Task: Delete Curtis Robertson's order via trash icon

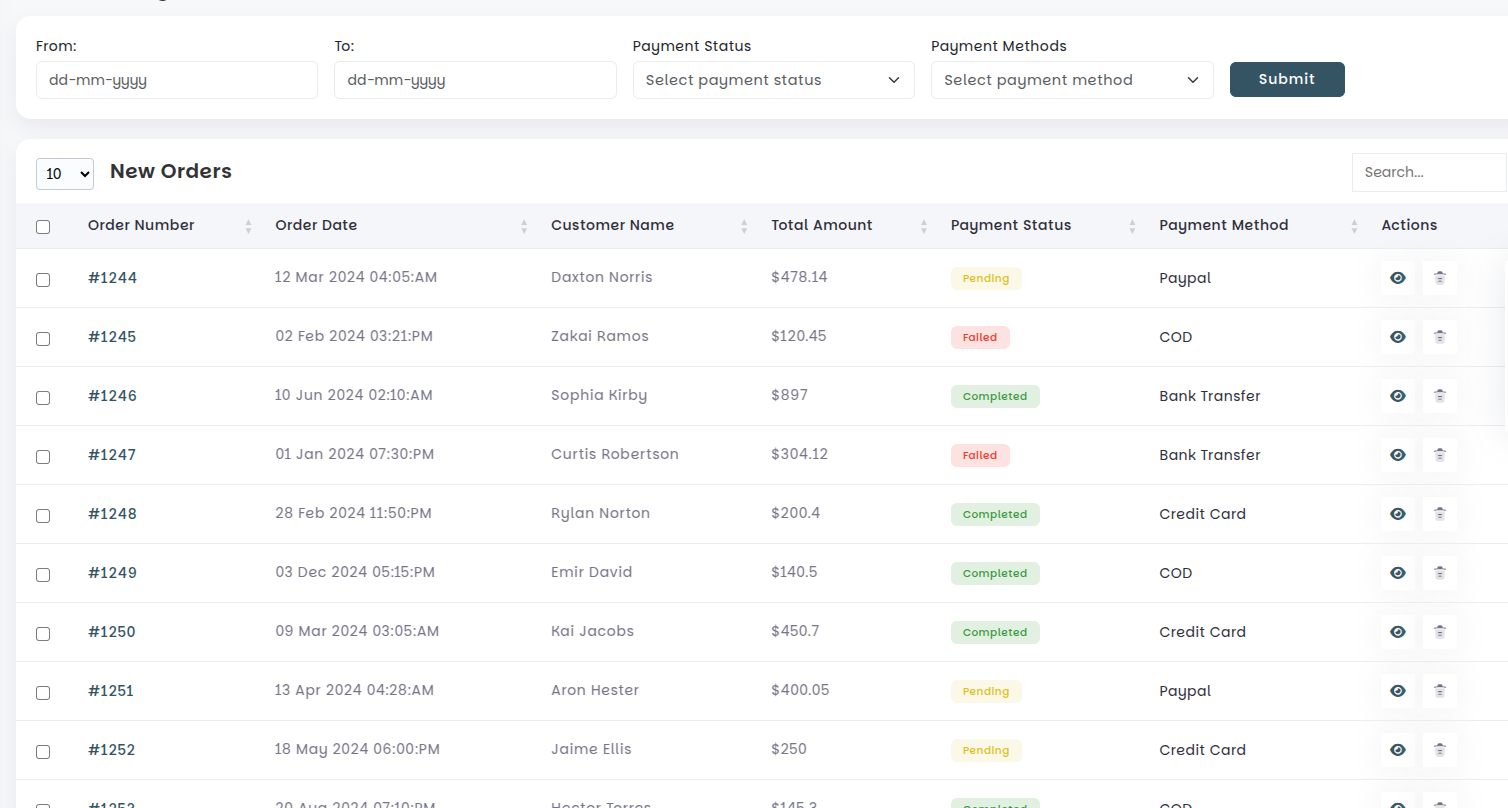Action: [1440, 455]
